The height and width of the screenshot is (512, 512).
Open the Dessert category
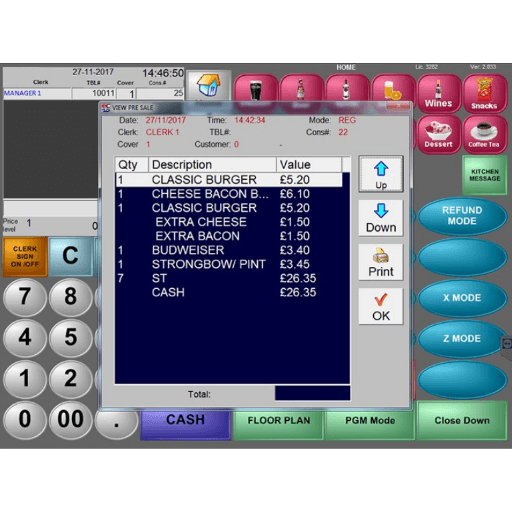(x=438, y=134)
